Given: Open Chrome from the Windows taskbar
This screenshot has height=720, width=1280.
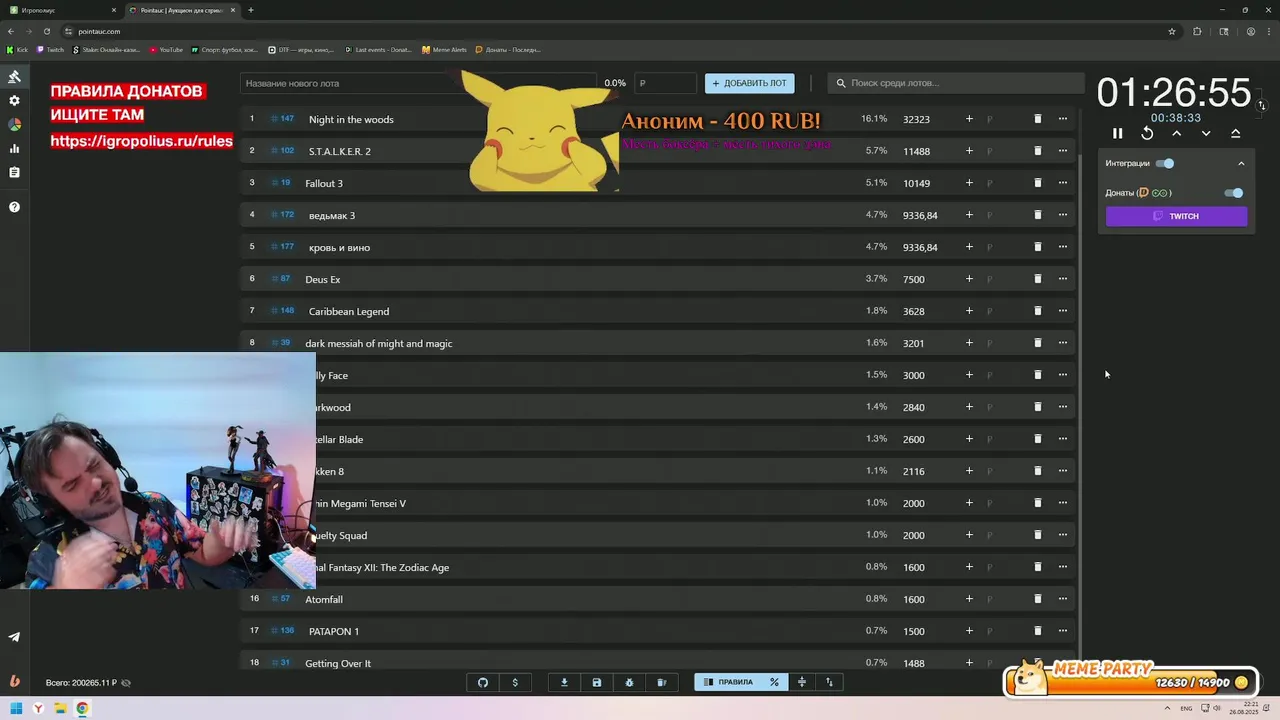Looking at the screenshot, I should pyautogui.click(x=82, y=709).
